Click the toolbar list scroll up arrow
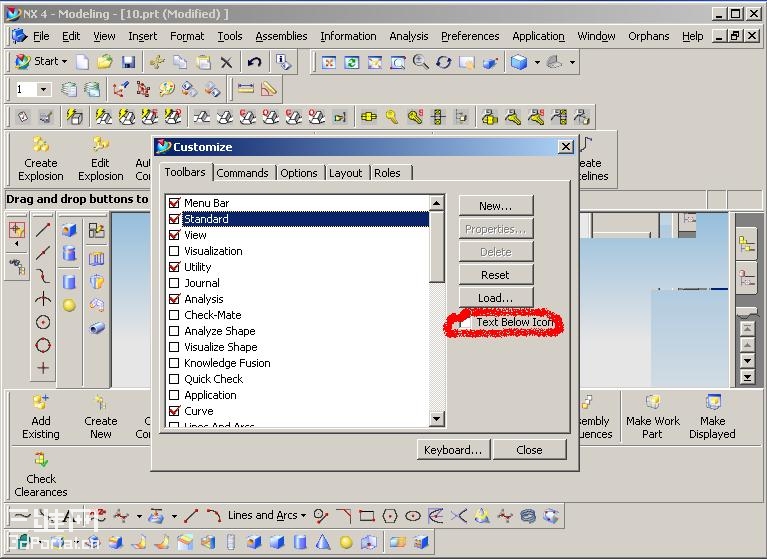 (x=436, y=202)
